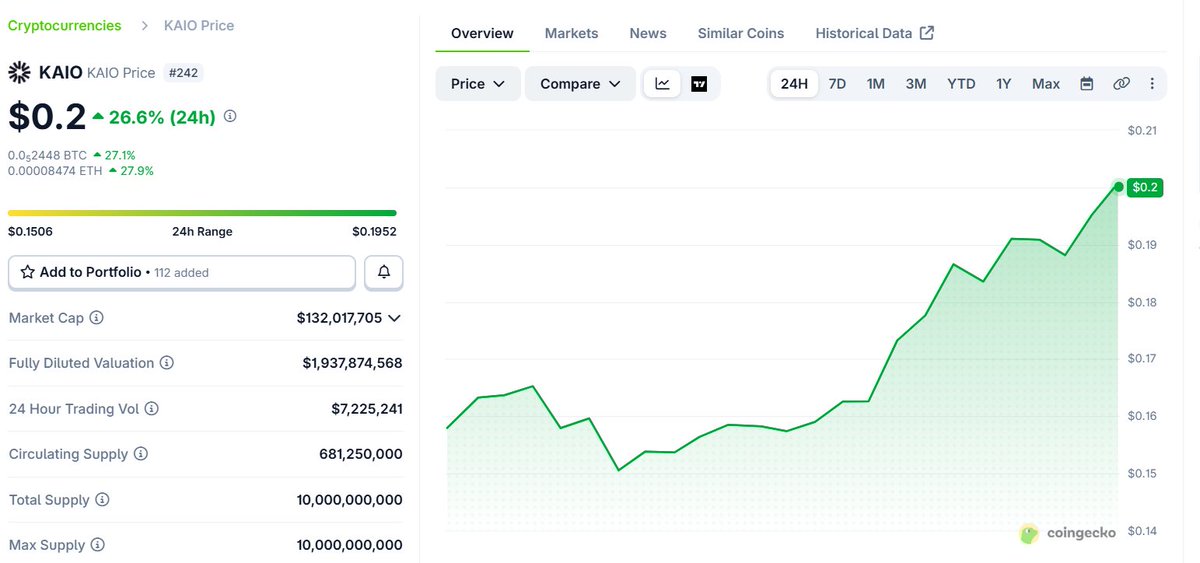Click the #242 rank badge
This screenshot has height=563, width=1200.
tap(183, 72)
